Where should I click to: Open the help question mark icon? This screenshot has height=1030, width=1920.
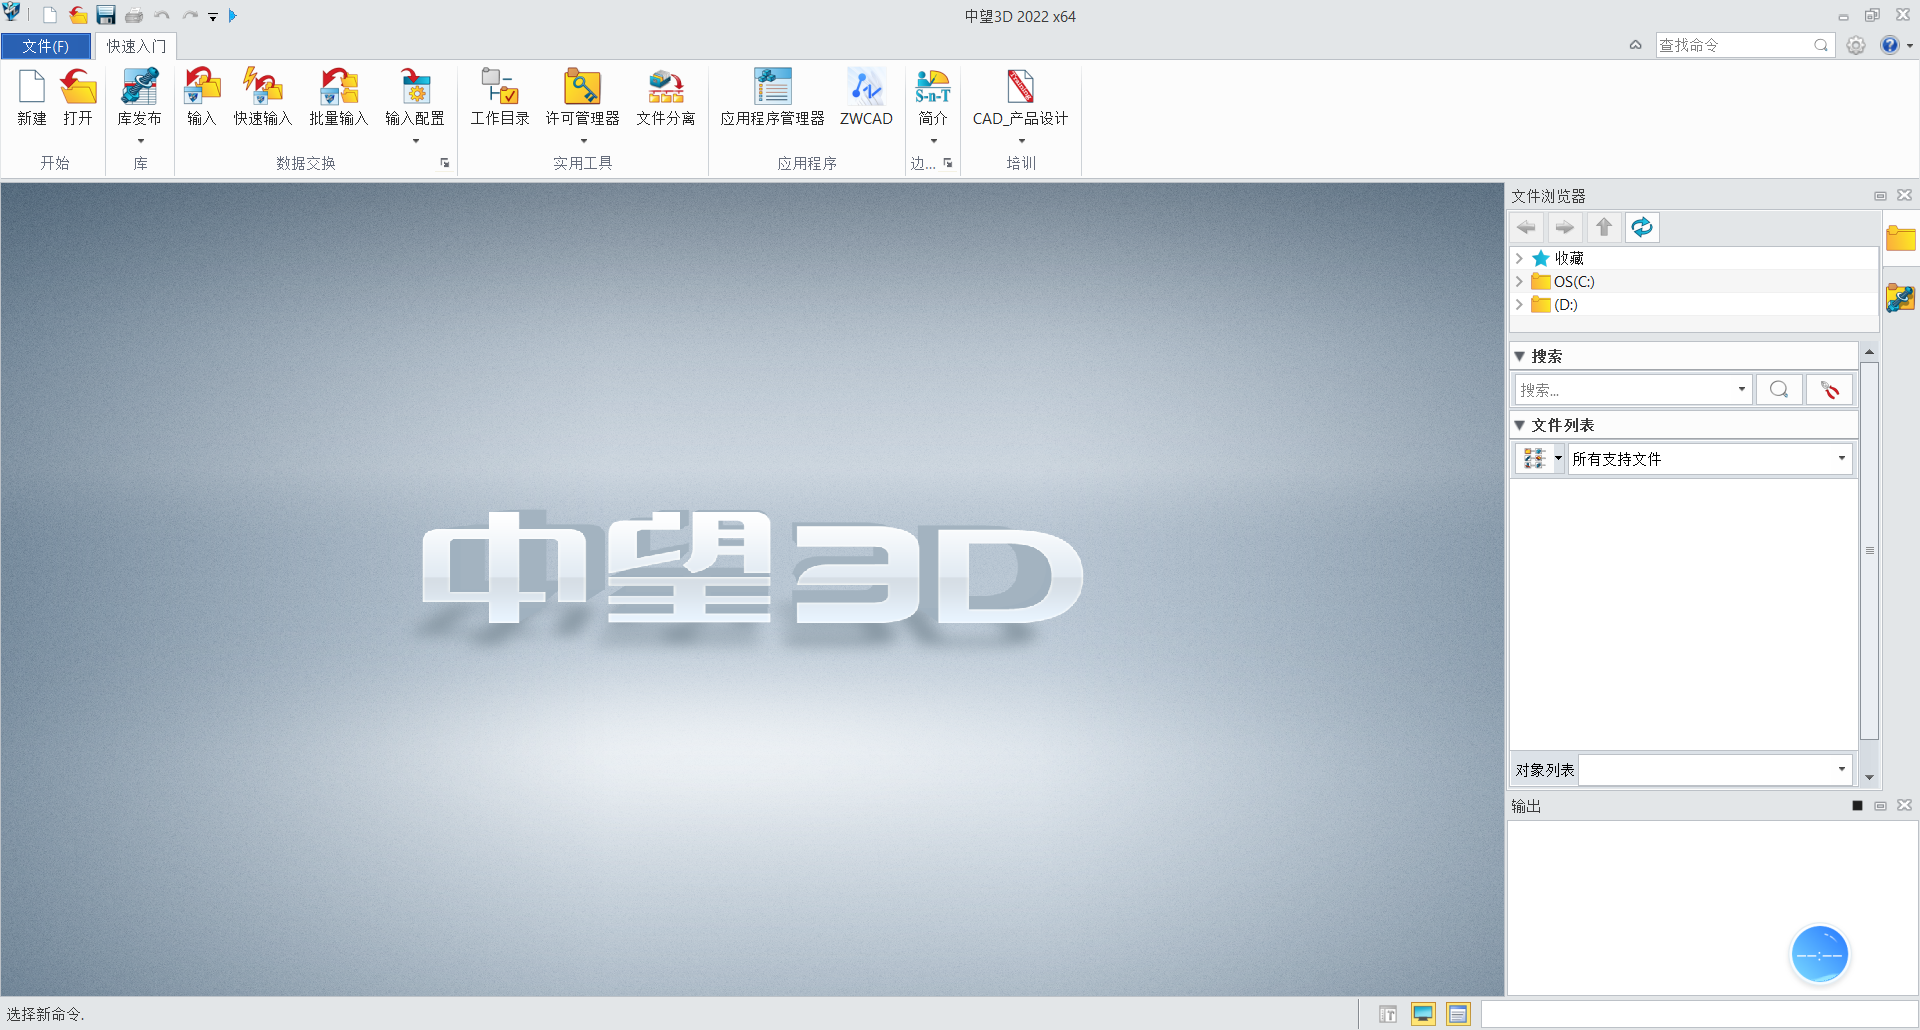point(1889,45)
